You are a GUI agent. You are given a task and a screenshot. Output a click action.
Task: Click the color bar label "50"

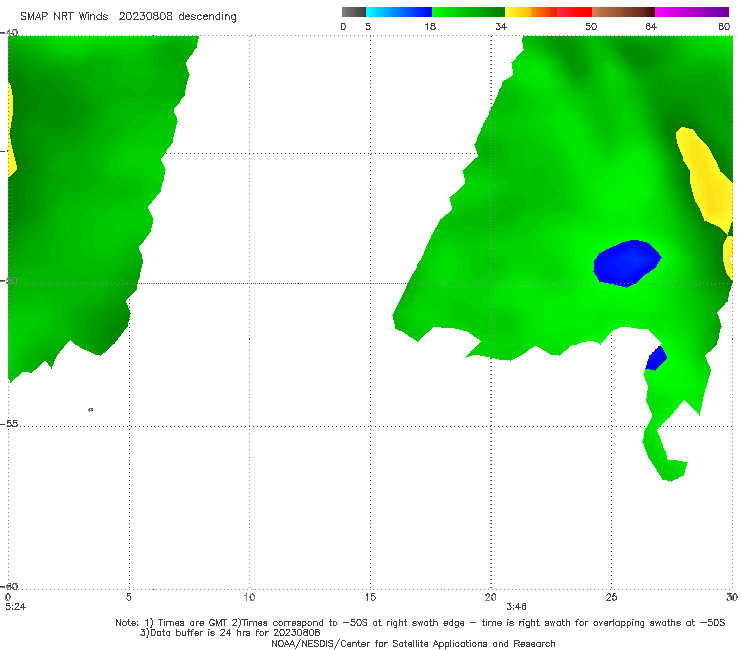(591, 27)
